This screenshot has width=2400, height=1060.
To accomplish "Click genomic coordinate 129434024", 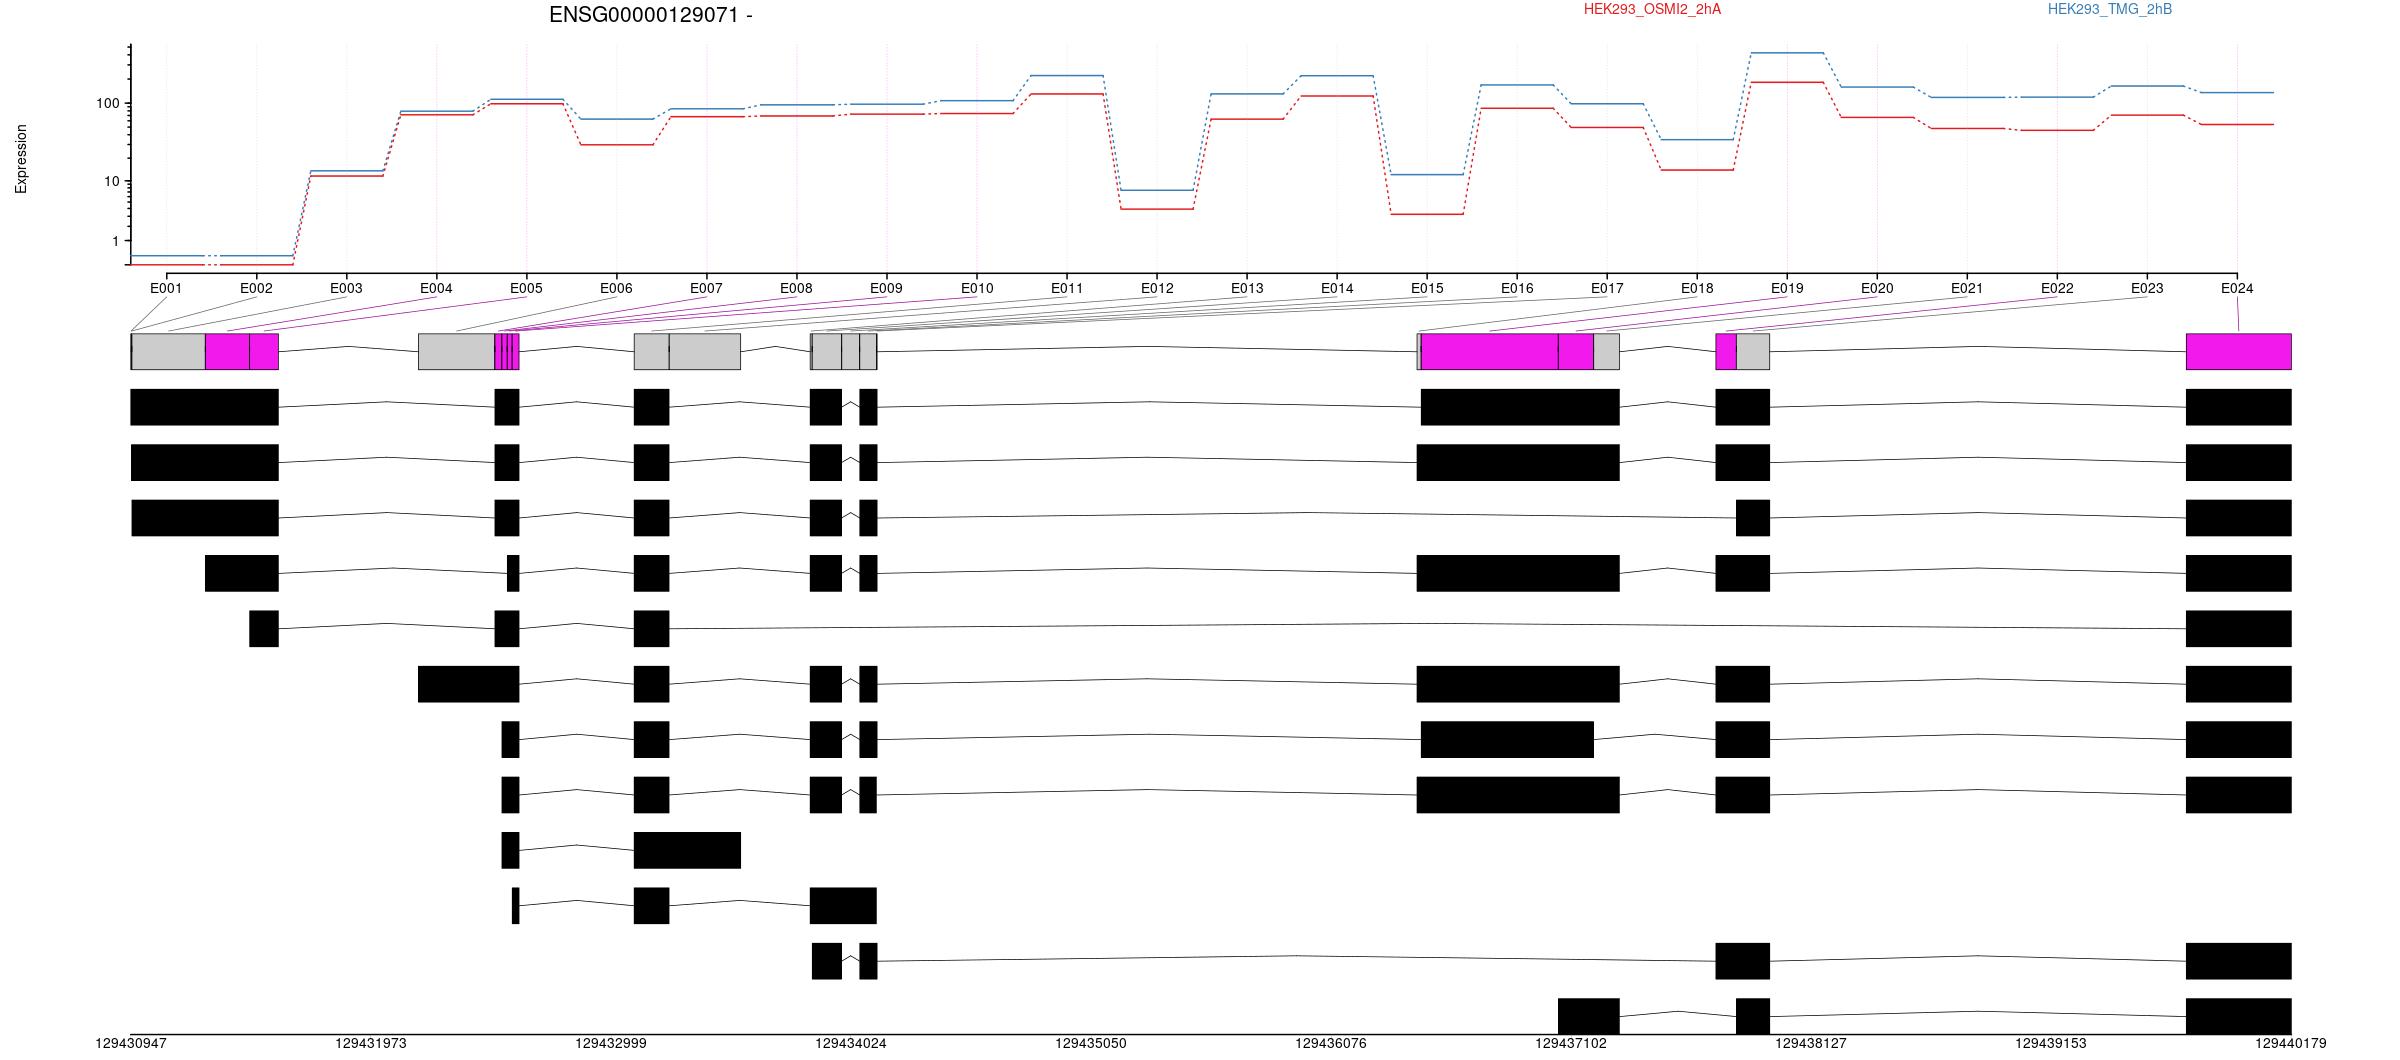I will coord(851,1043).
